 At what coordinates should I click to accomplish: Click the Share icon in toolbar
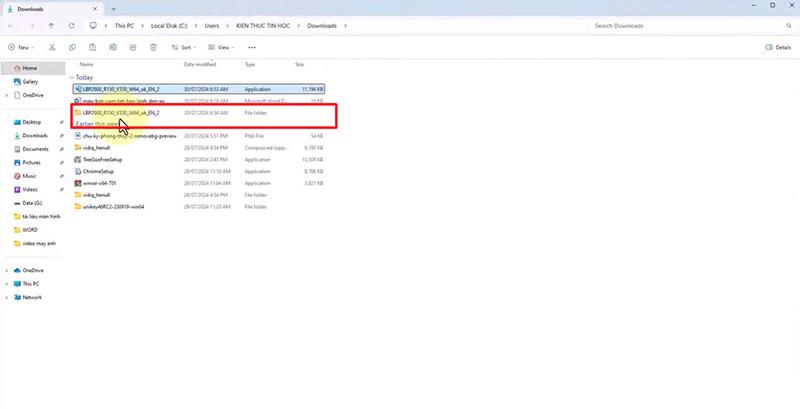[x=133, y=47]
